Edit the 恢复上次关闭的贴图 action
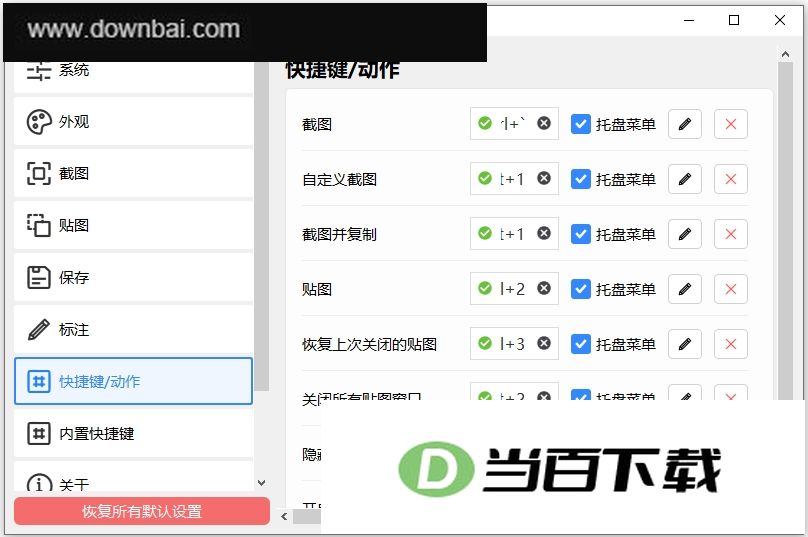The image size is (808, 537). [x=685, y=344]
